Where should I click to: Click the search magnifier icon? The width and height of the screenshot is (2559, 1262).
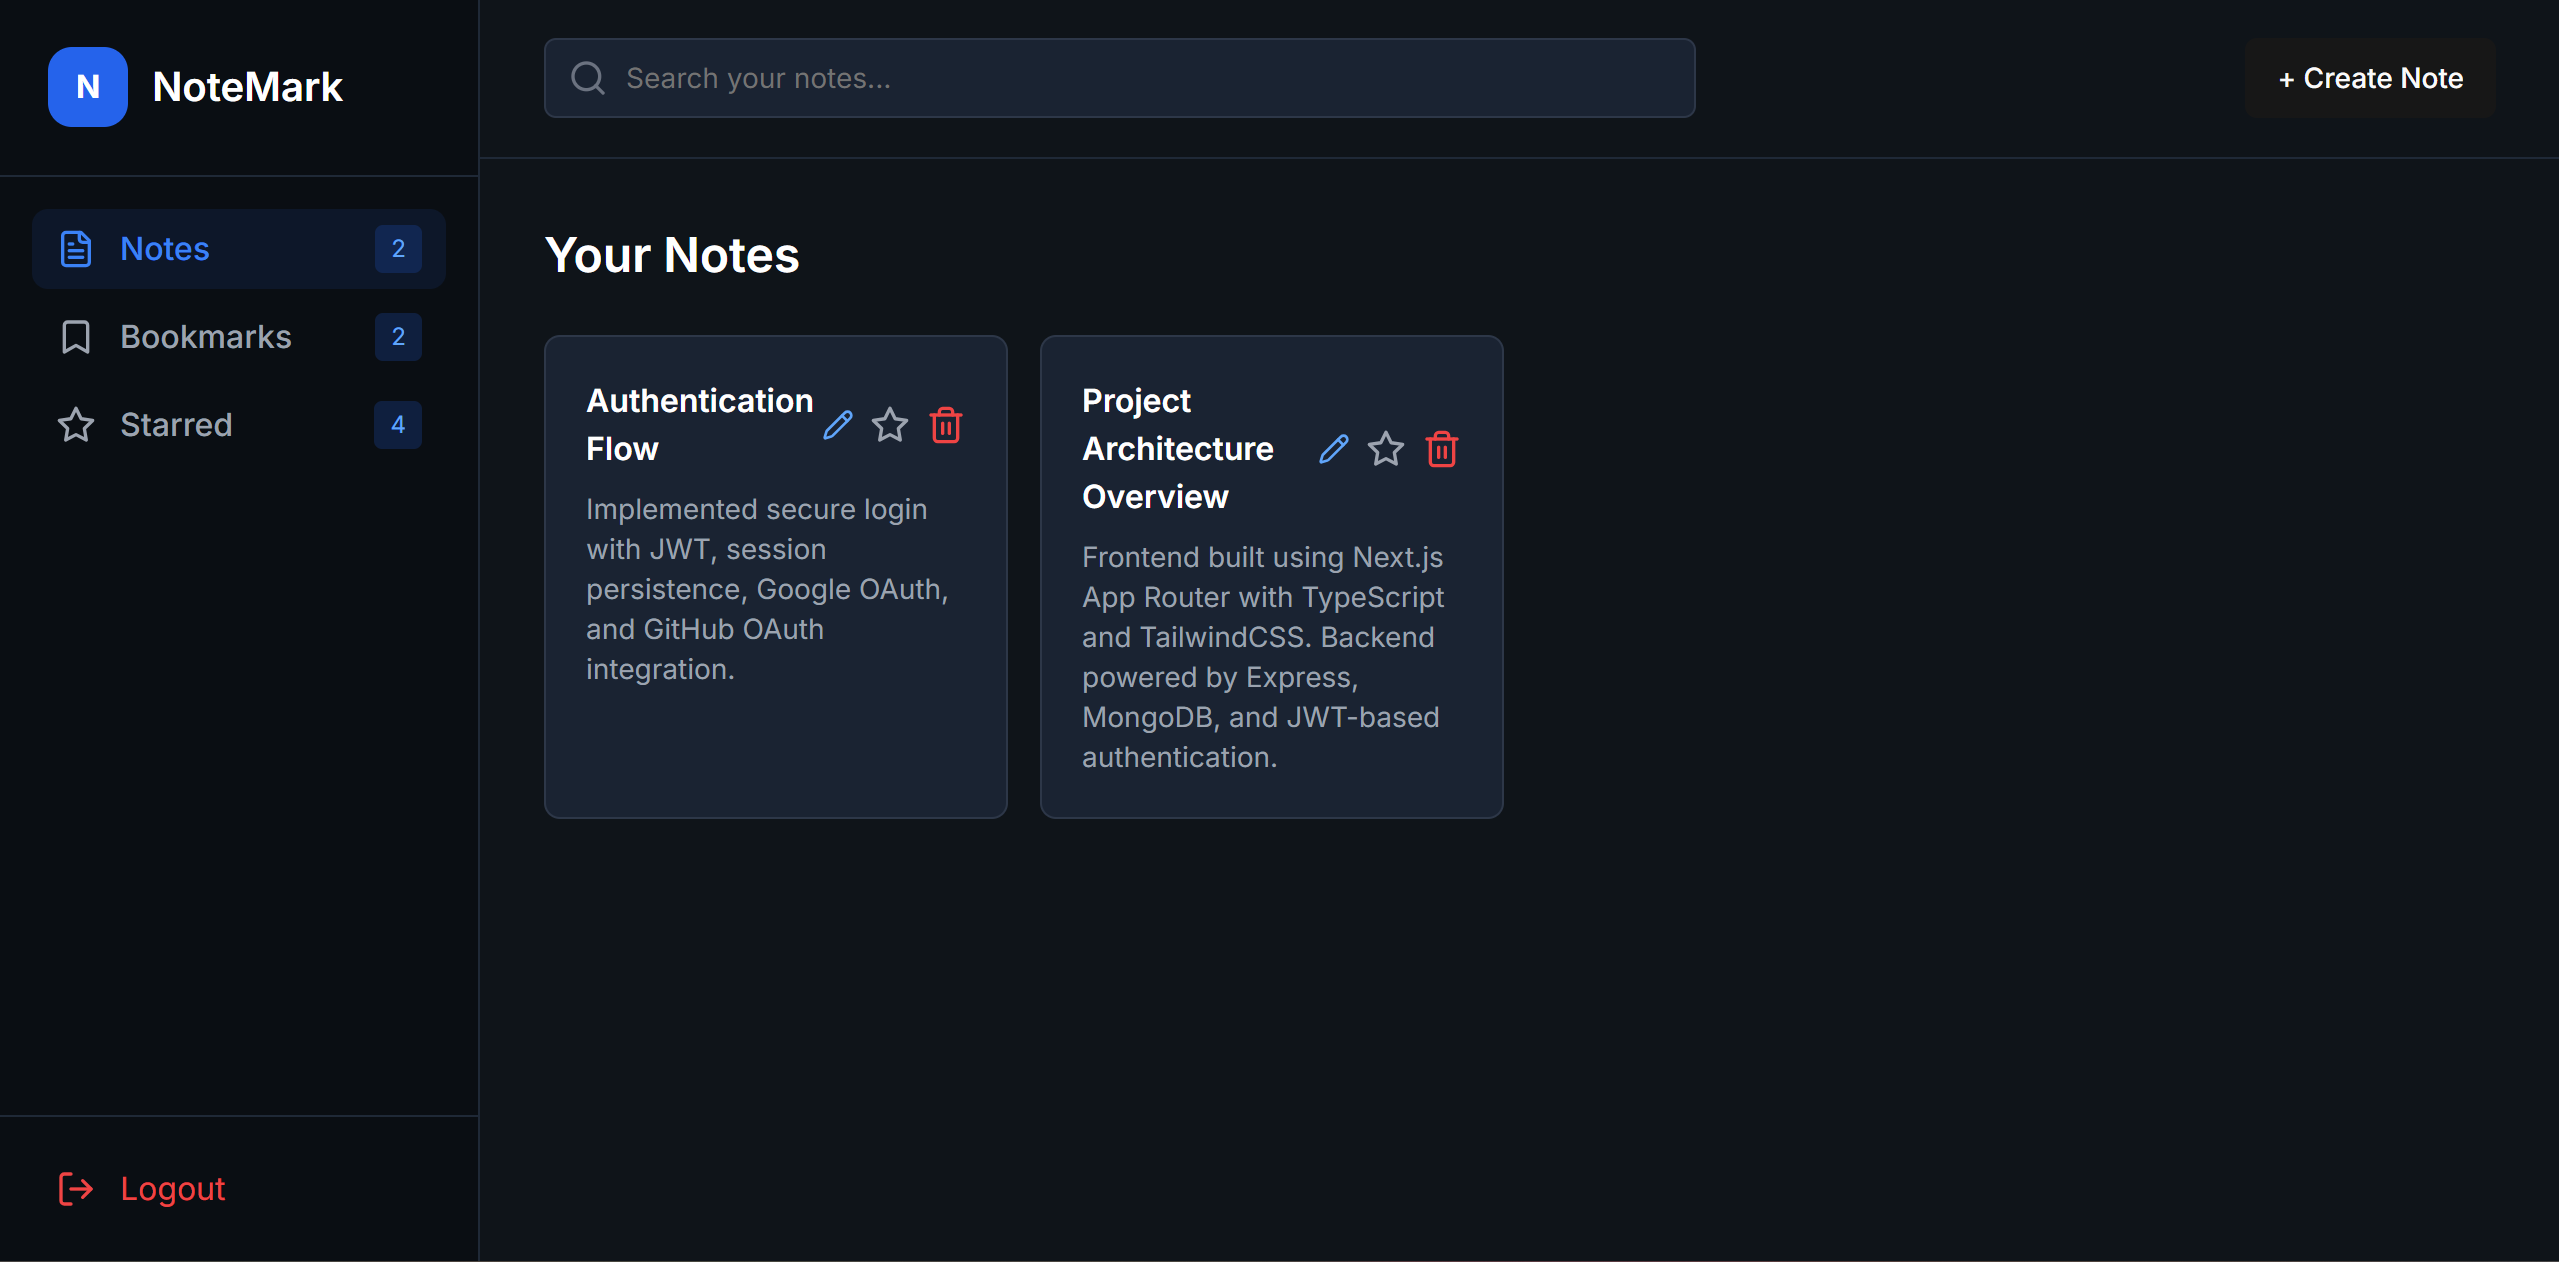tap(589, 77)
